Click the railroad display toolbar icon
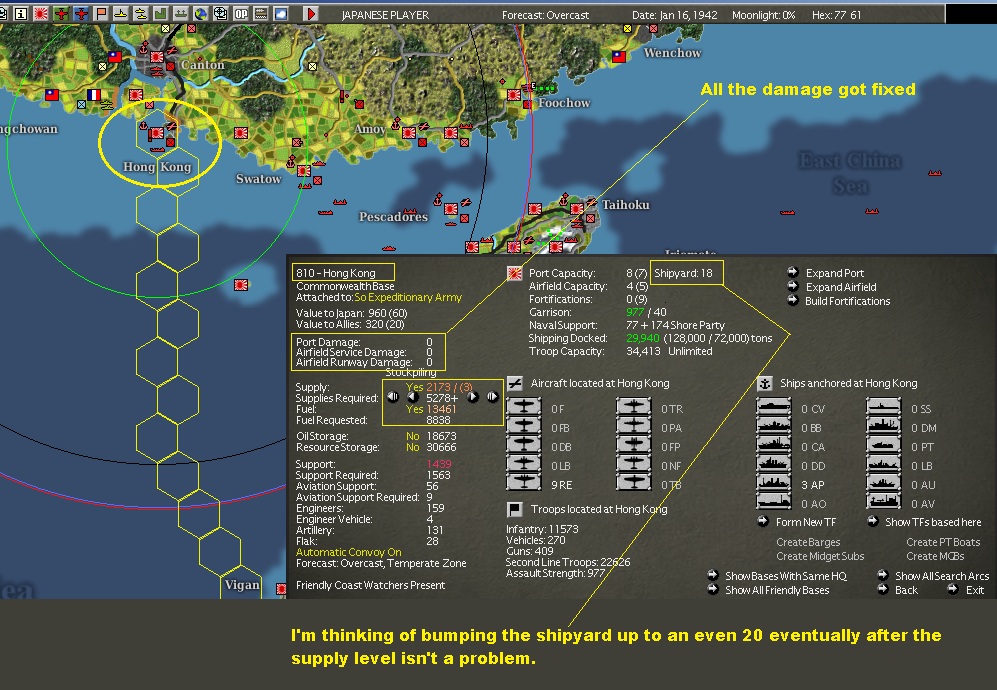The height and width of the screenshot is (690, 997). [261, 13]
